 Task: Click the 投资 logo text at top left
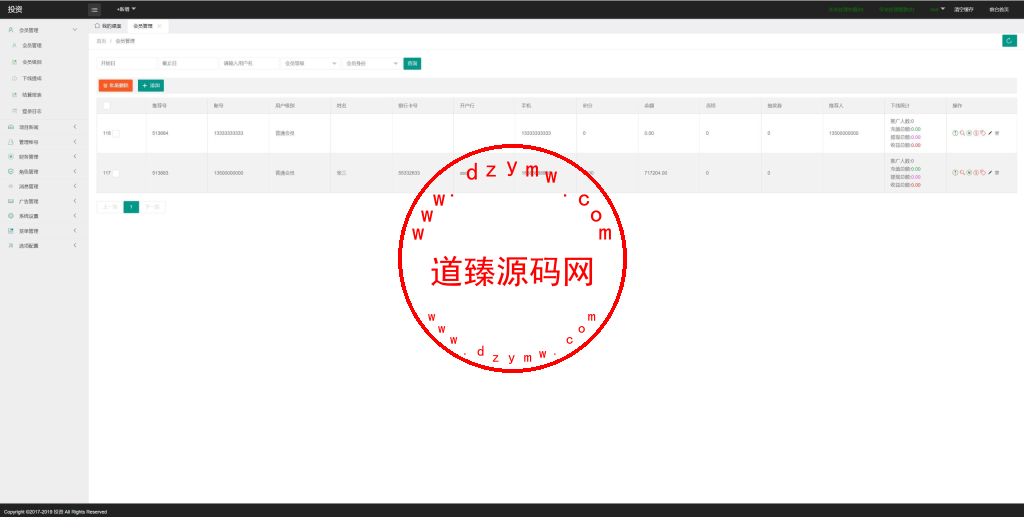(15, 10)
